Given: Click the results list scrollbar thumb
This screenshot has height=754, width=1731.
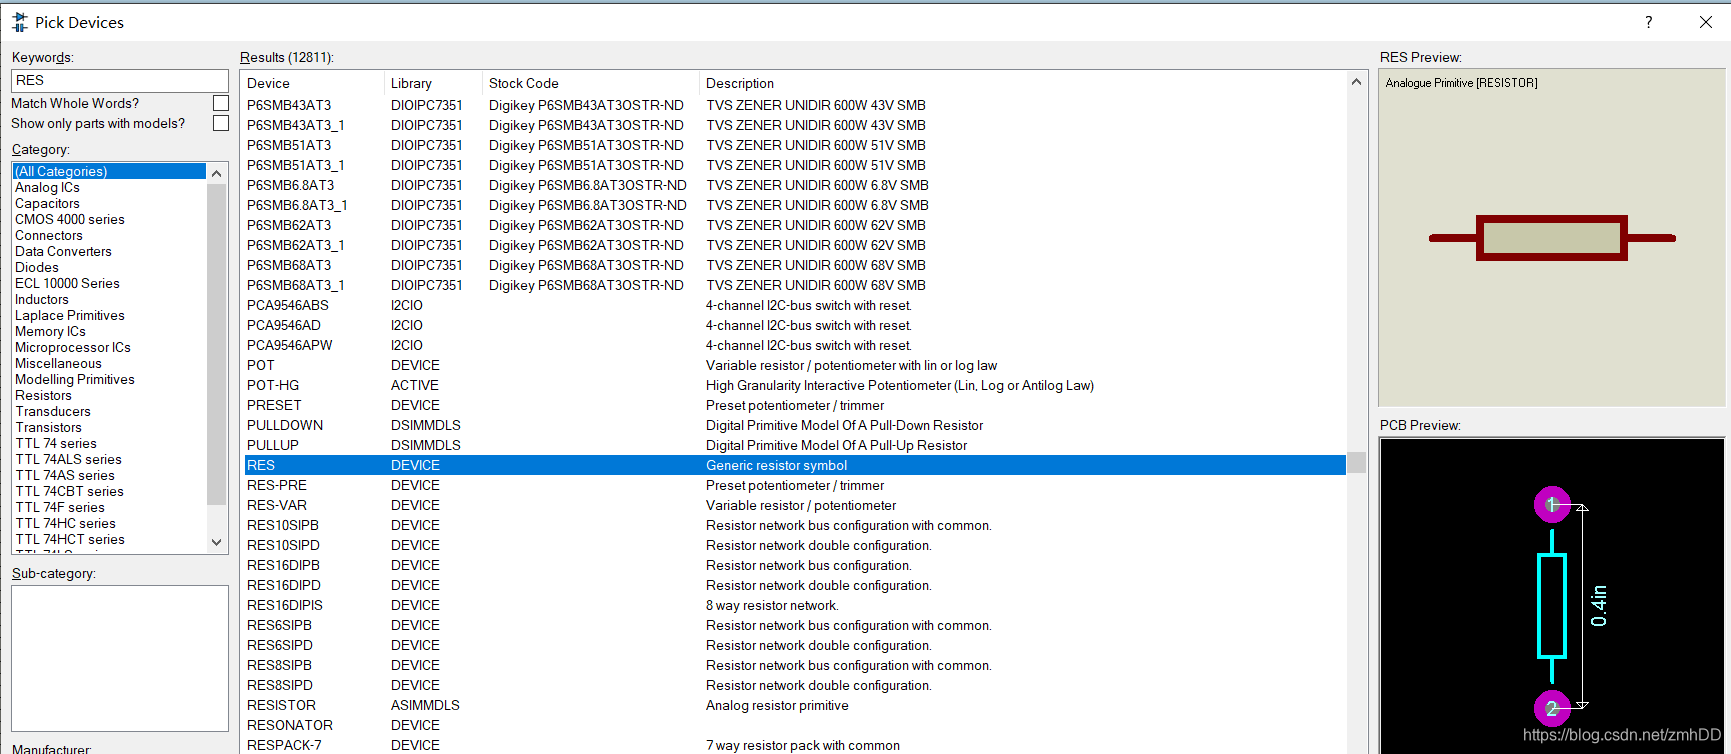Looking at the screenshot, I should tap(1356, 463).
